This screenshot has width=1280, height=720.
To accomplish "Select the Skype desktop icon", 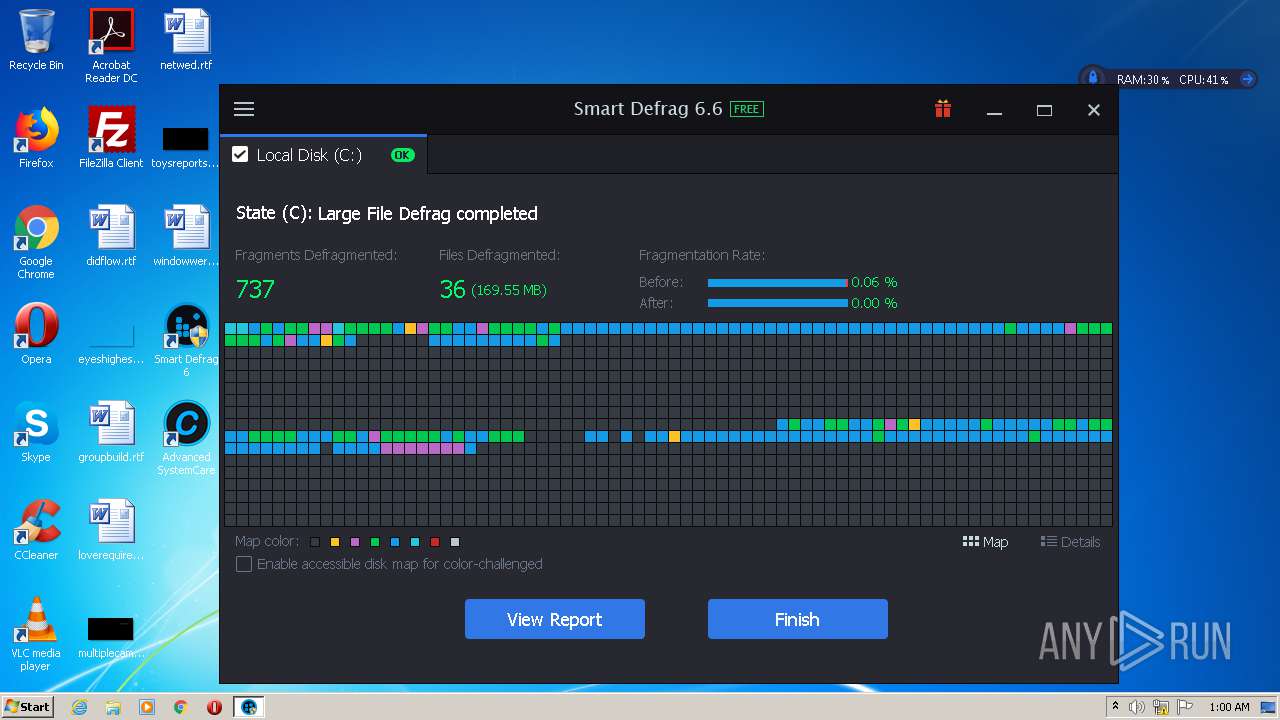I will [x=36, y=432].
